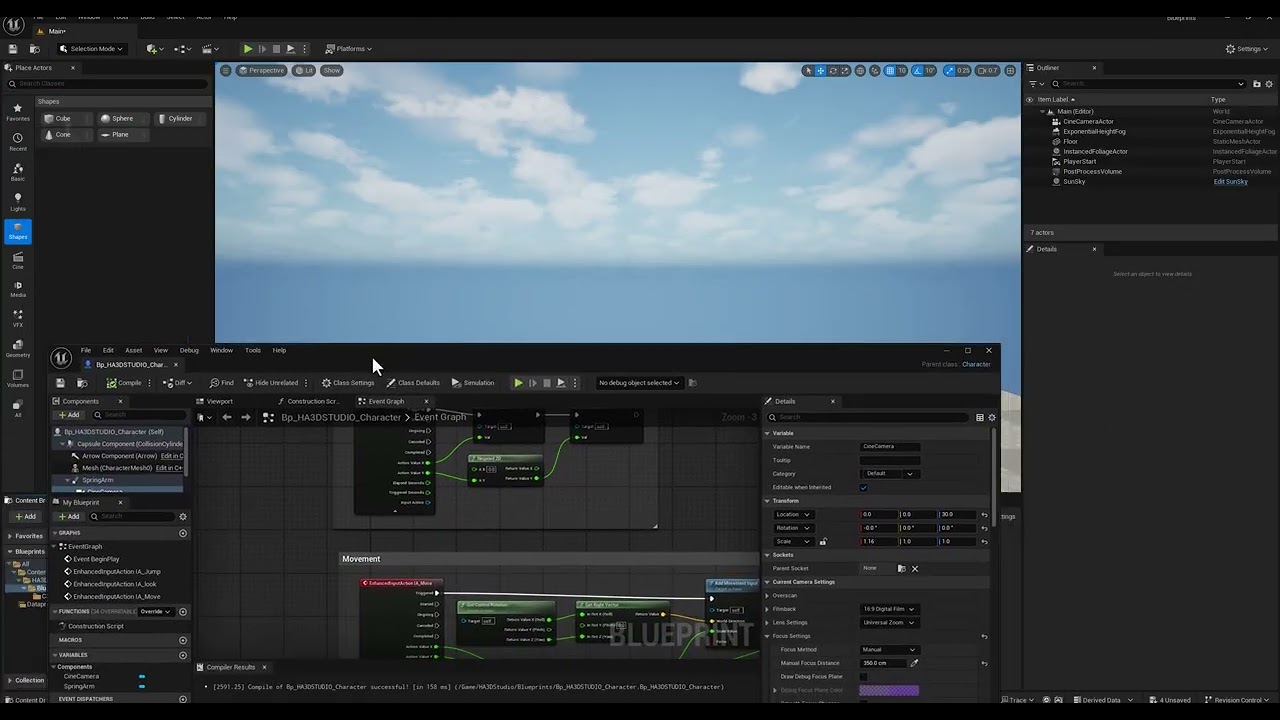Select SpringArm in Components tree

98,480
